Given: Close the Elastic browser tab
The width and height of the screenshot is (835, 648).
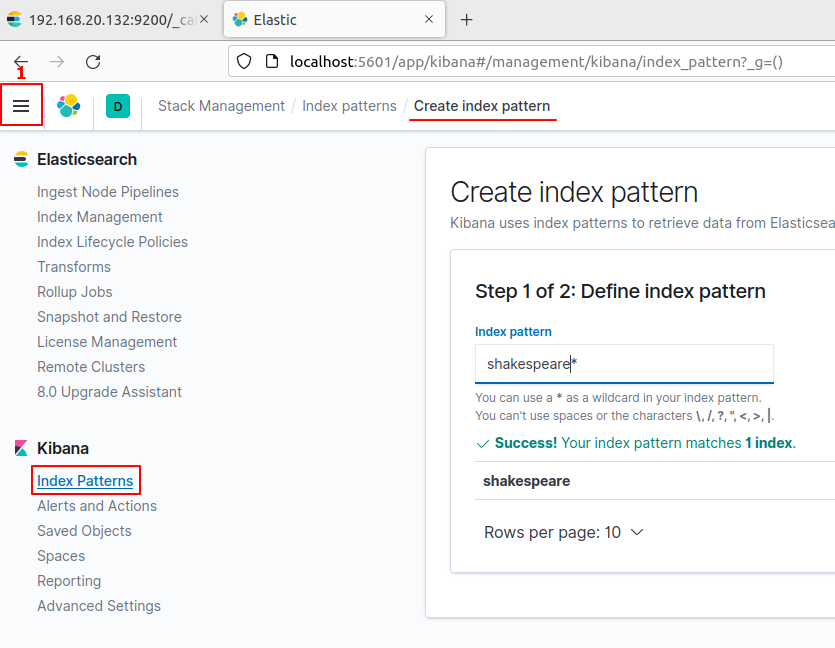Looking at the screenshot, I should point(429,19).
